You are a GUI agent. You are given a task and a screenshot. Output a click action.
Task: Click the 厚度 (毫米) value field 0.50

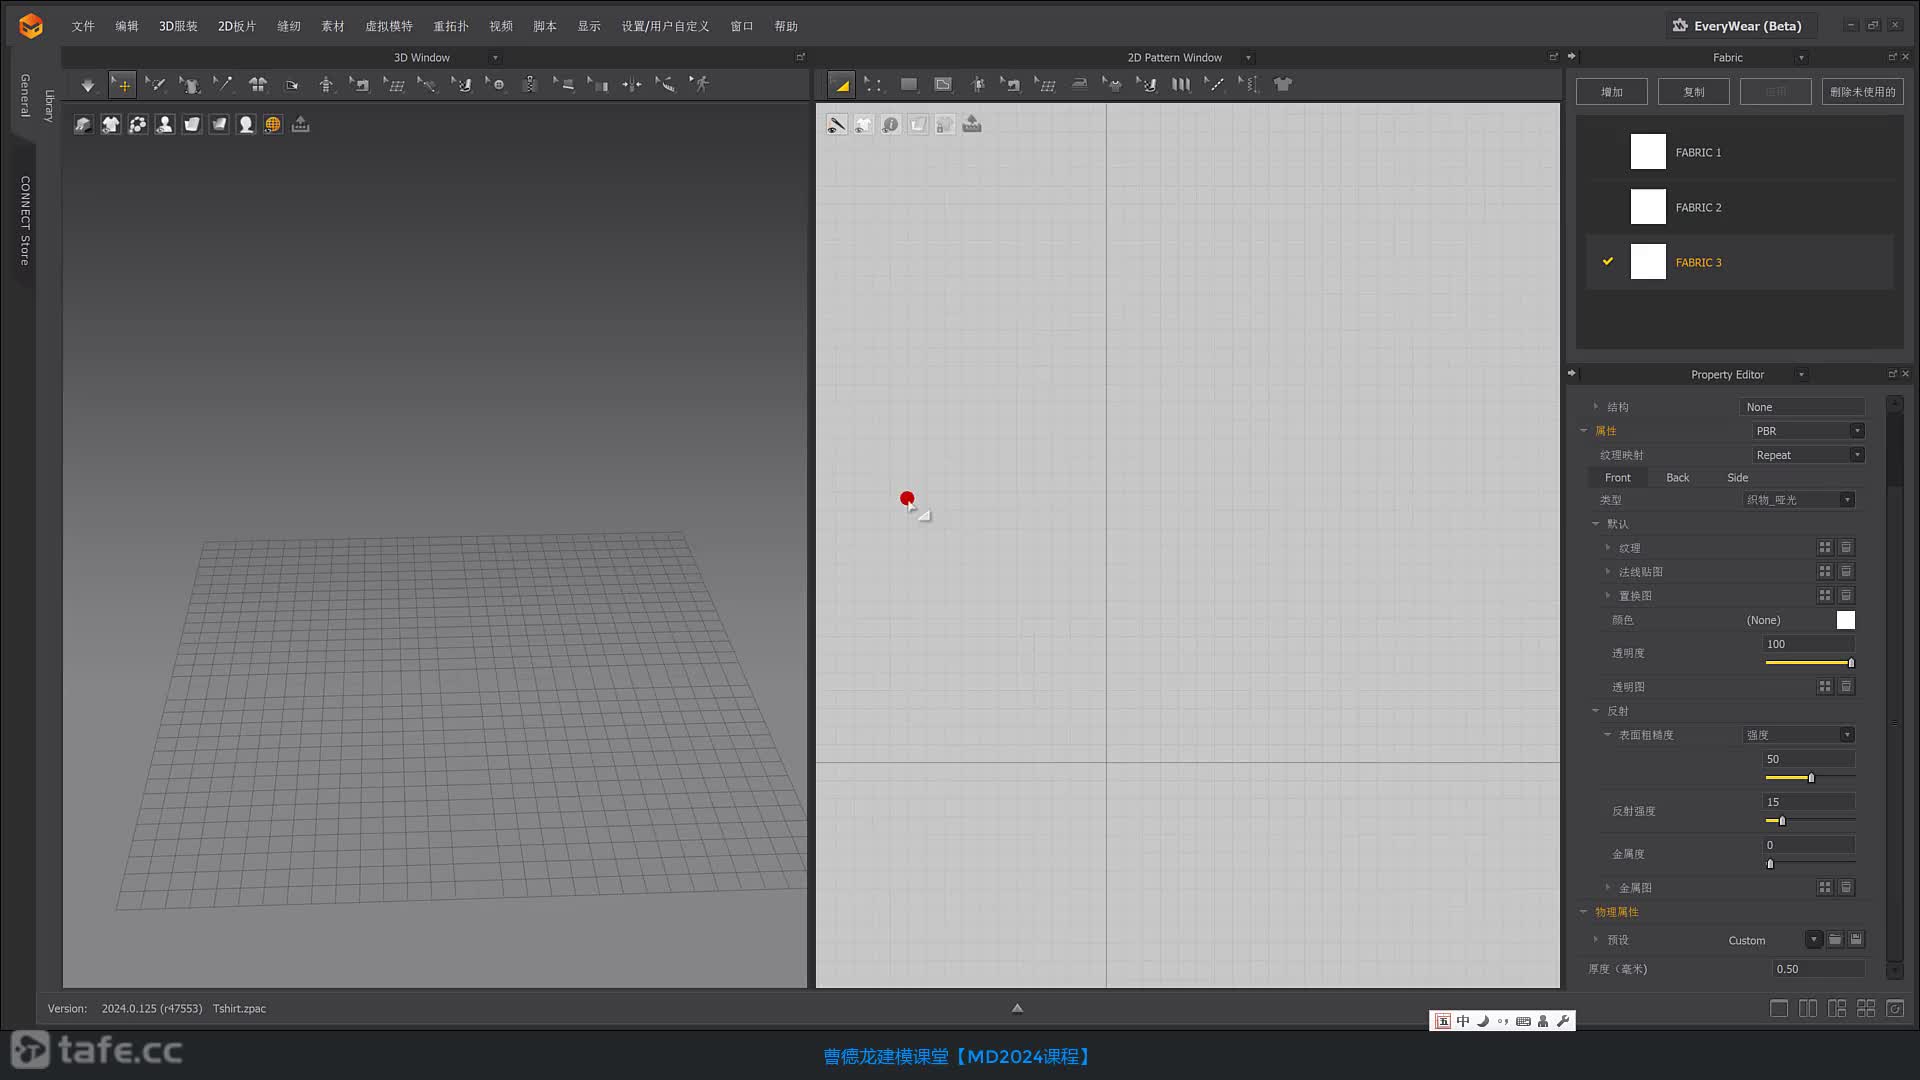(1818, 969)
